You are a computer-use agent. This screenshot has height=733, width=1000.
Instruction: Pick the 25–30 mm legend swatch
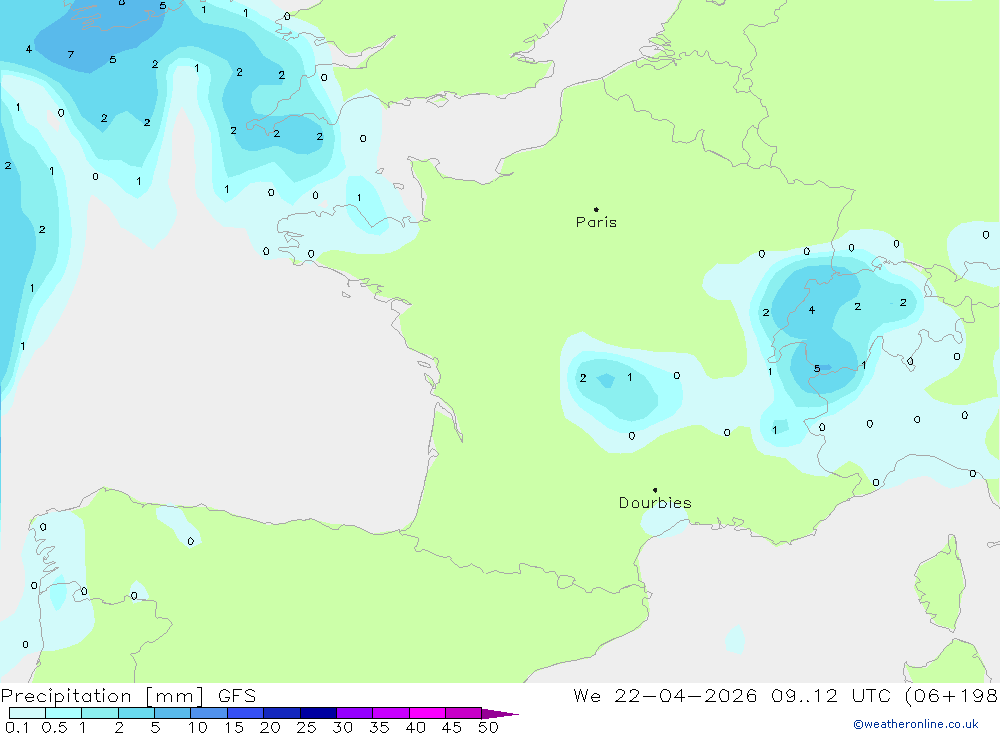tap(318, 713)
